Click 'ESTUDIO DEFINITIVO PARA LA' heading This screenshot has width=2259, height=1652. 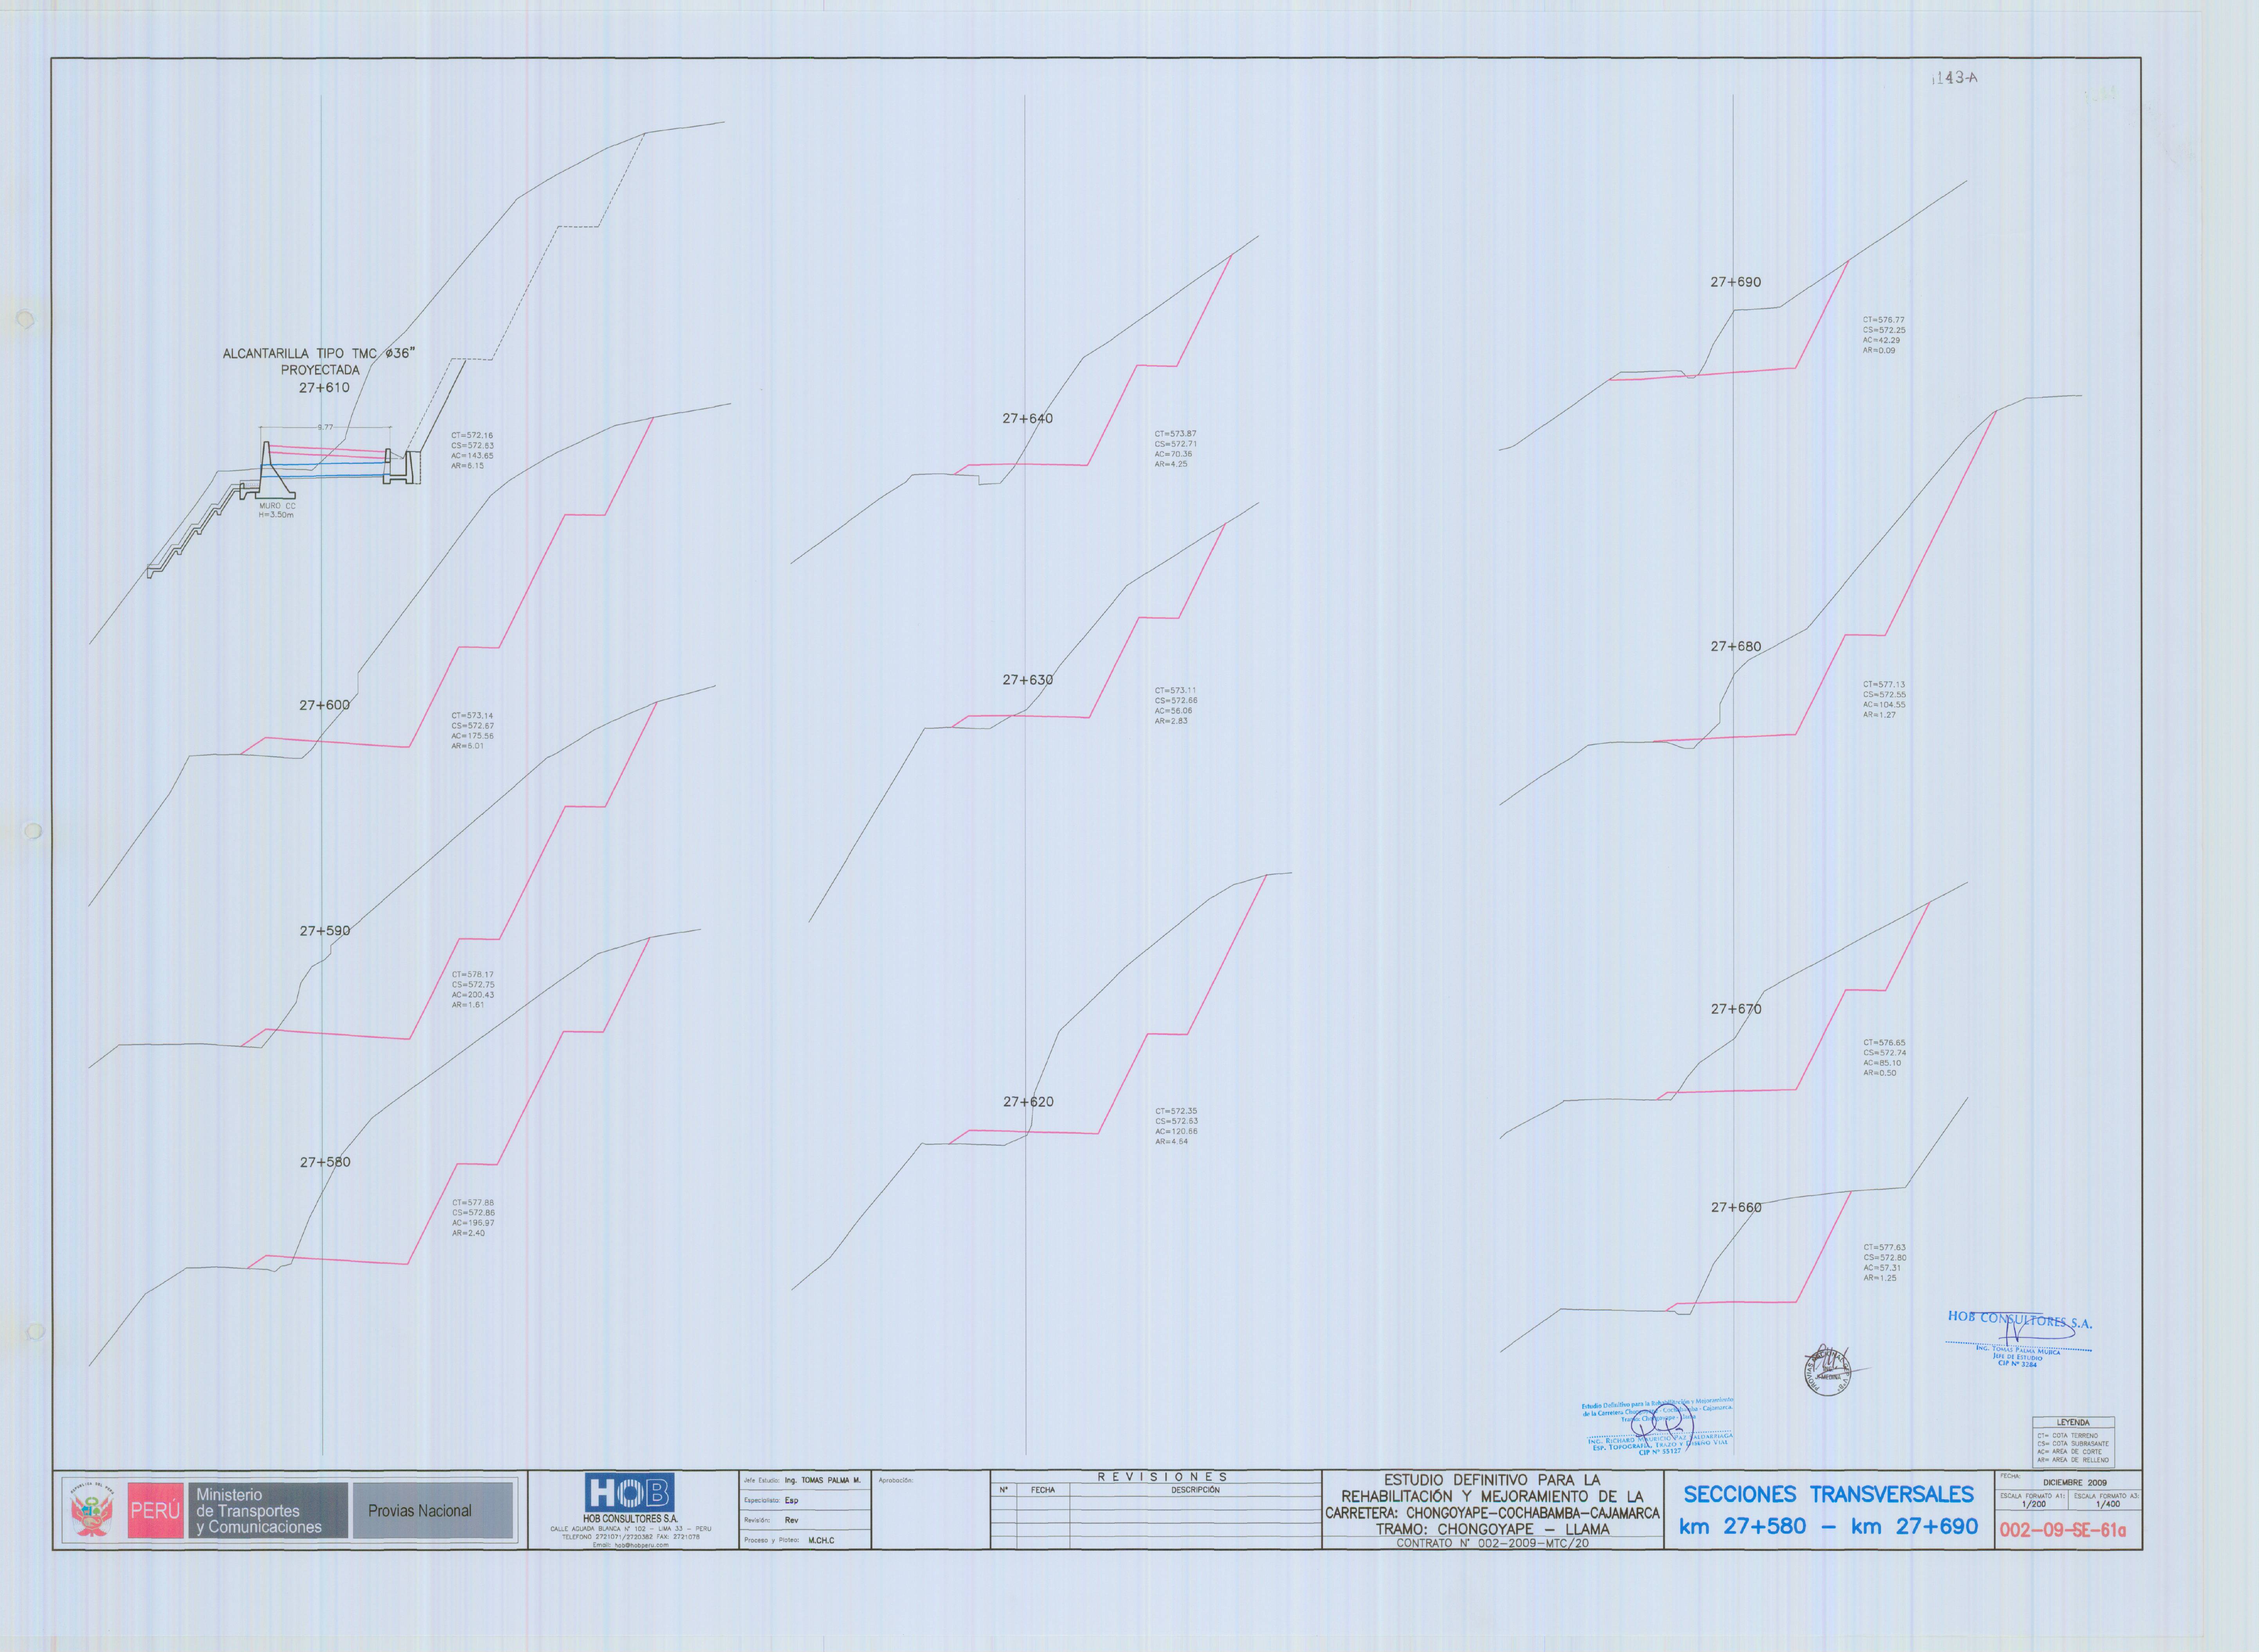(x=1492, y=1480)
